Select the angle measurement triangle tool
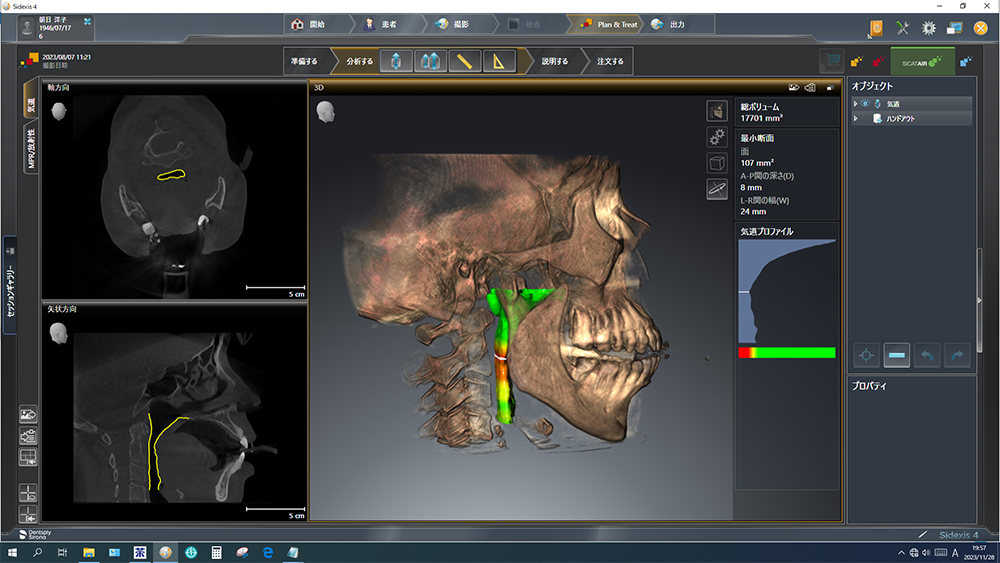The image size is (1000, 563). [x=498, y=62]
